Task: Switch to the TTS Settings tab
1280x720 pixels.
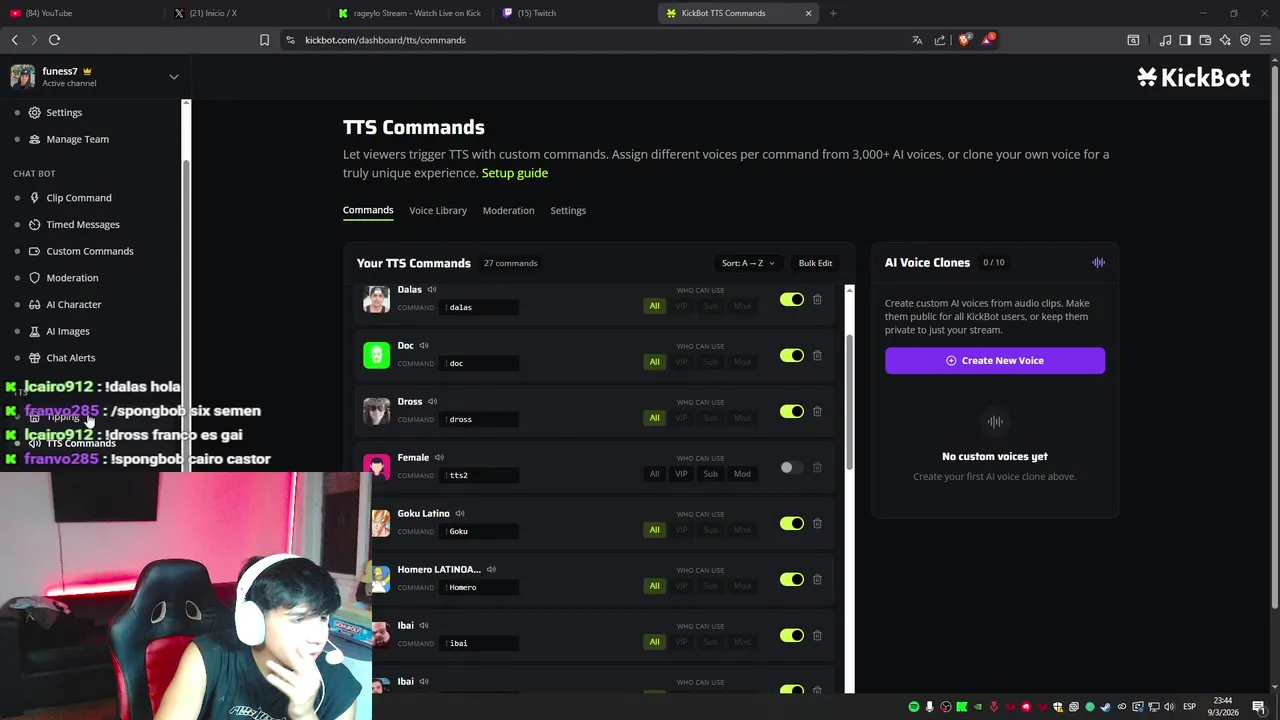Action: [568, 210]
